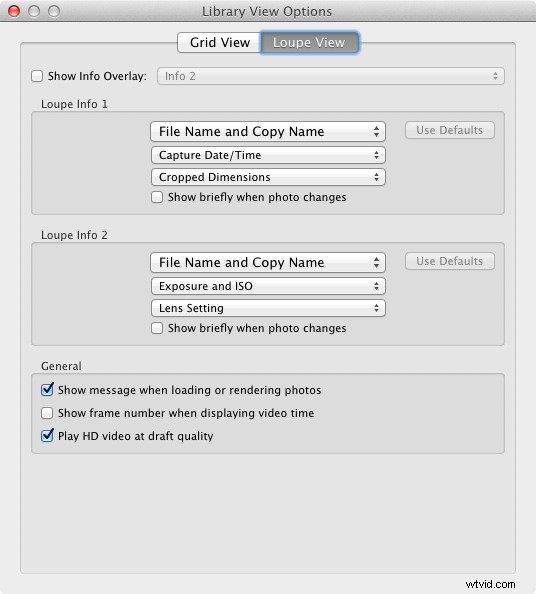Click Use Defaults for Loupe Info 2
Image resolution: width=536 pixels, height=594 pixels.
point(450,261)
